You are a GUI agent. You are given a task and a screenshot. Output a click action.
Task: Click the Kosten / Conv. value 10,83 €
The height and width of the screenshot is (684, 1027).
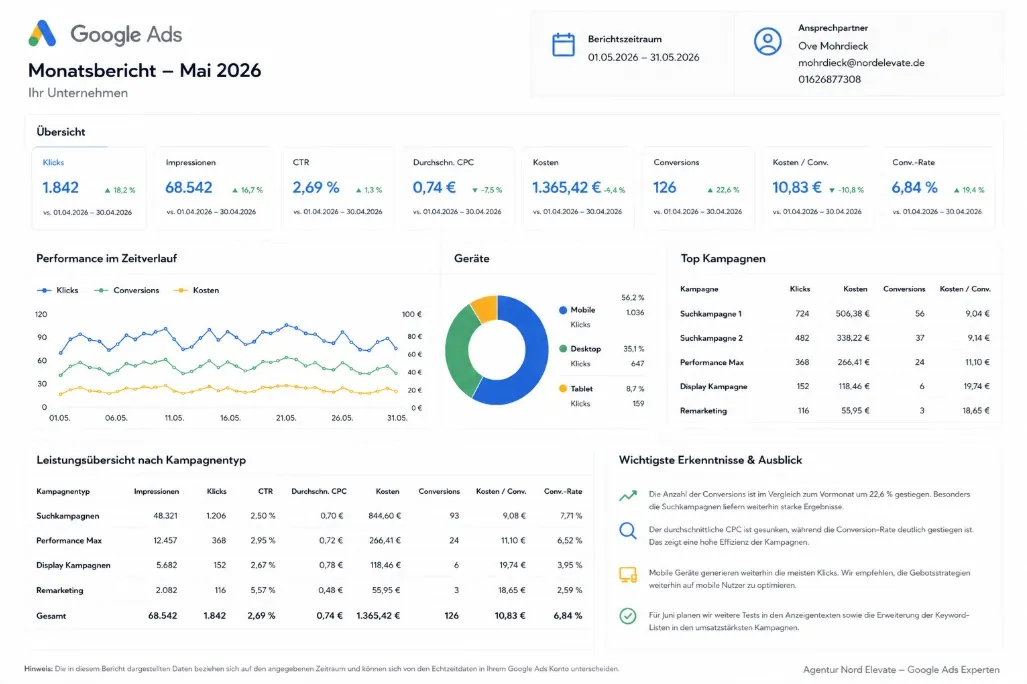point(796,187)
